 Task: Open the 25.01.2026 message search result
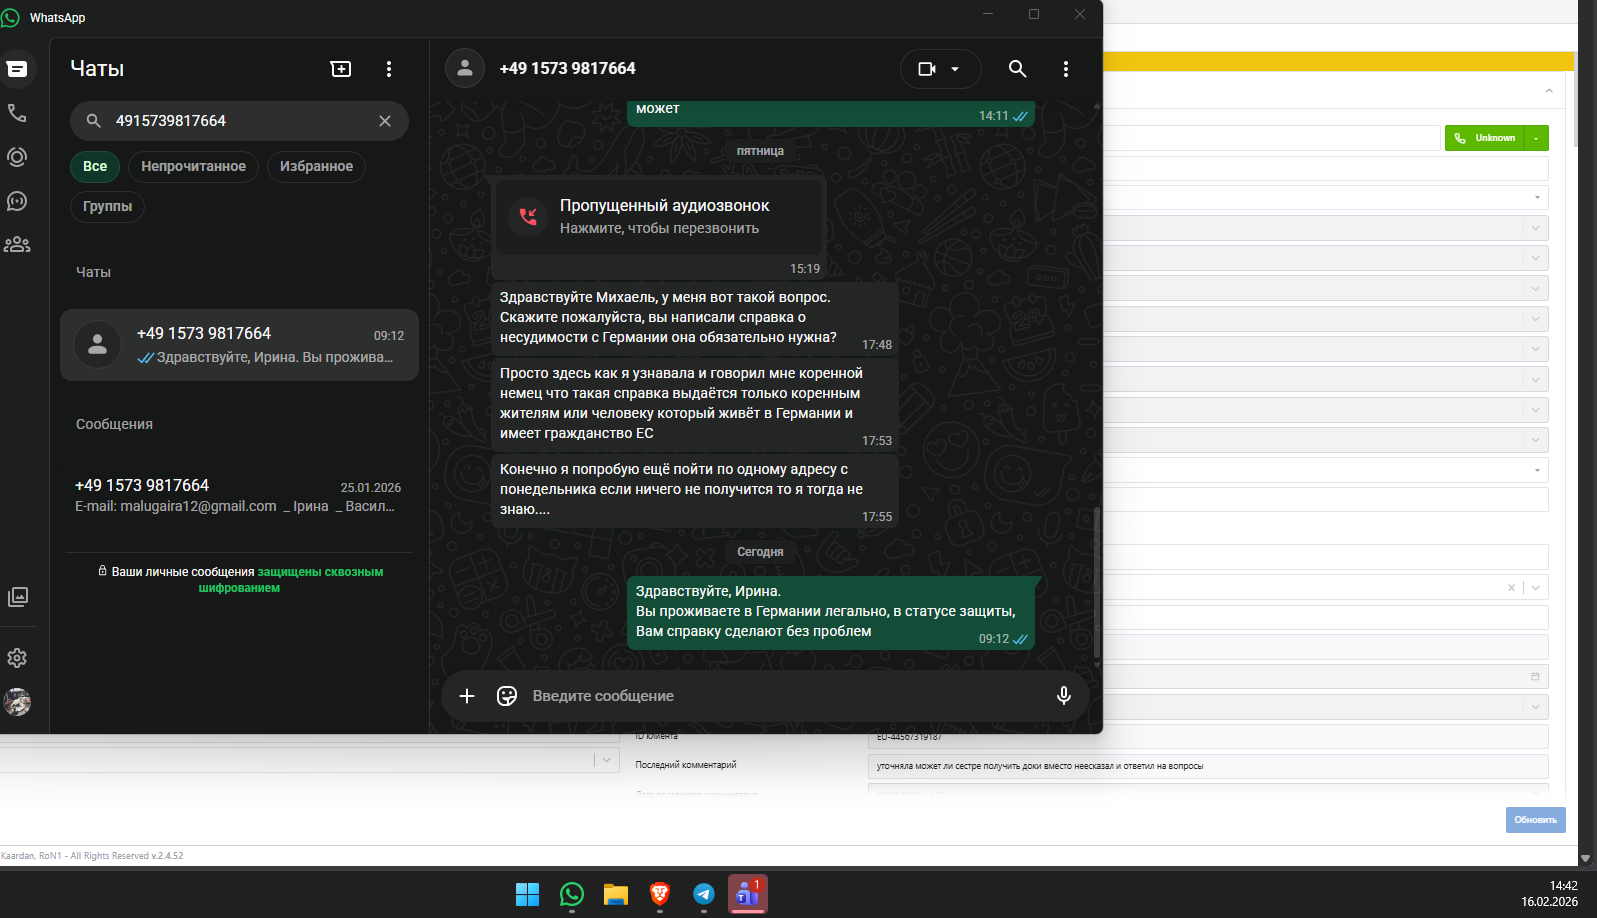click(x=239, y=496)
